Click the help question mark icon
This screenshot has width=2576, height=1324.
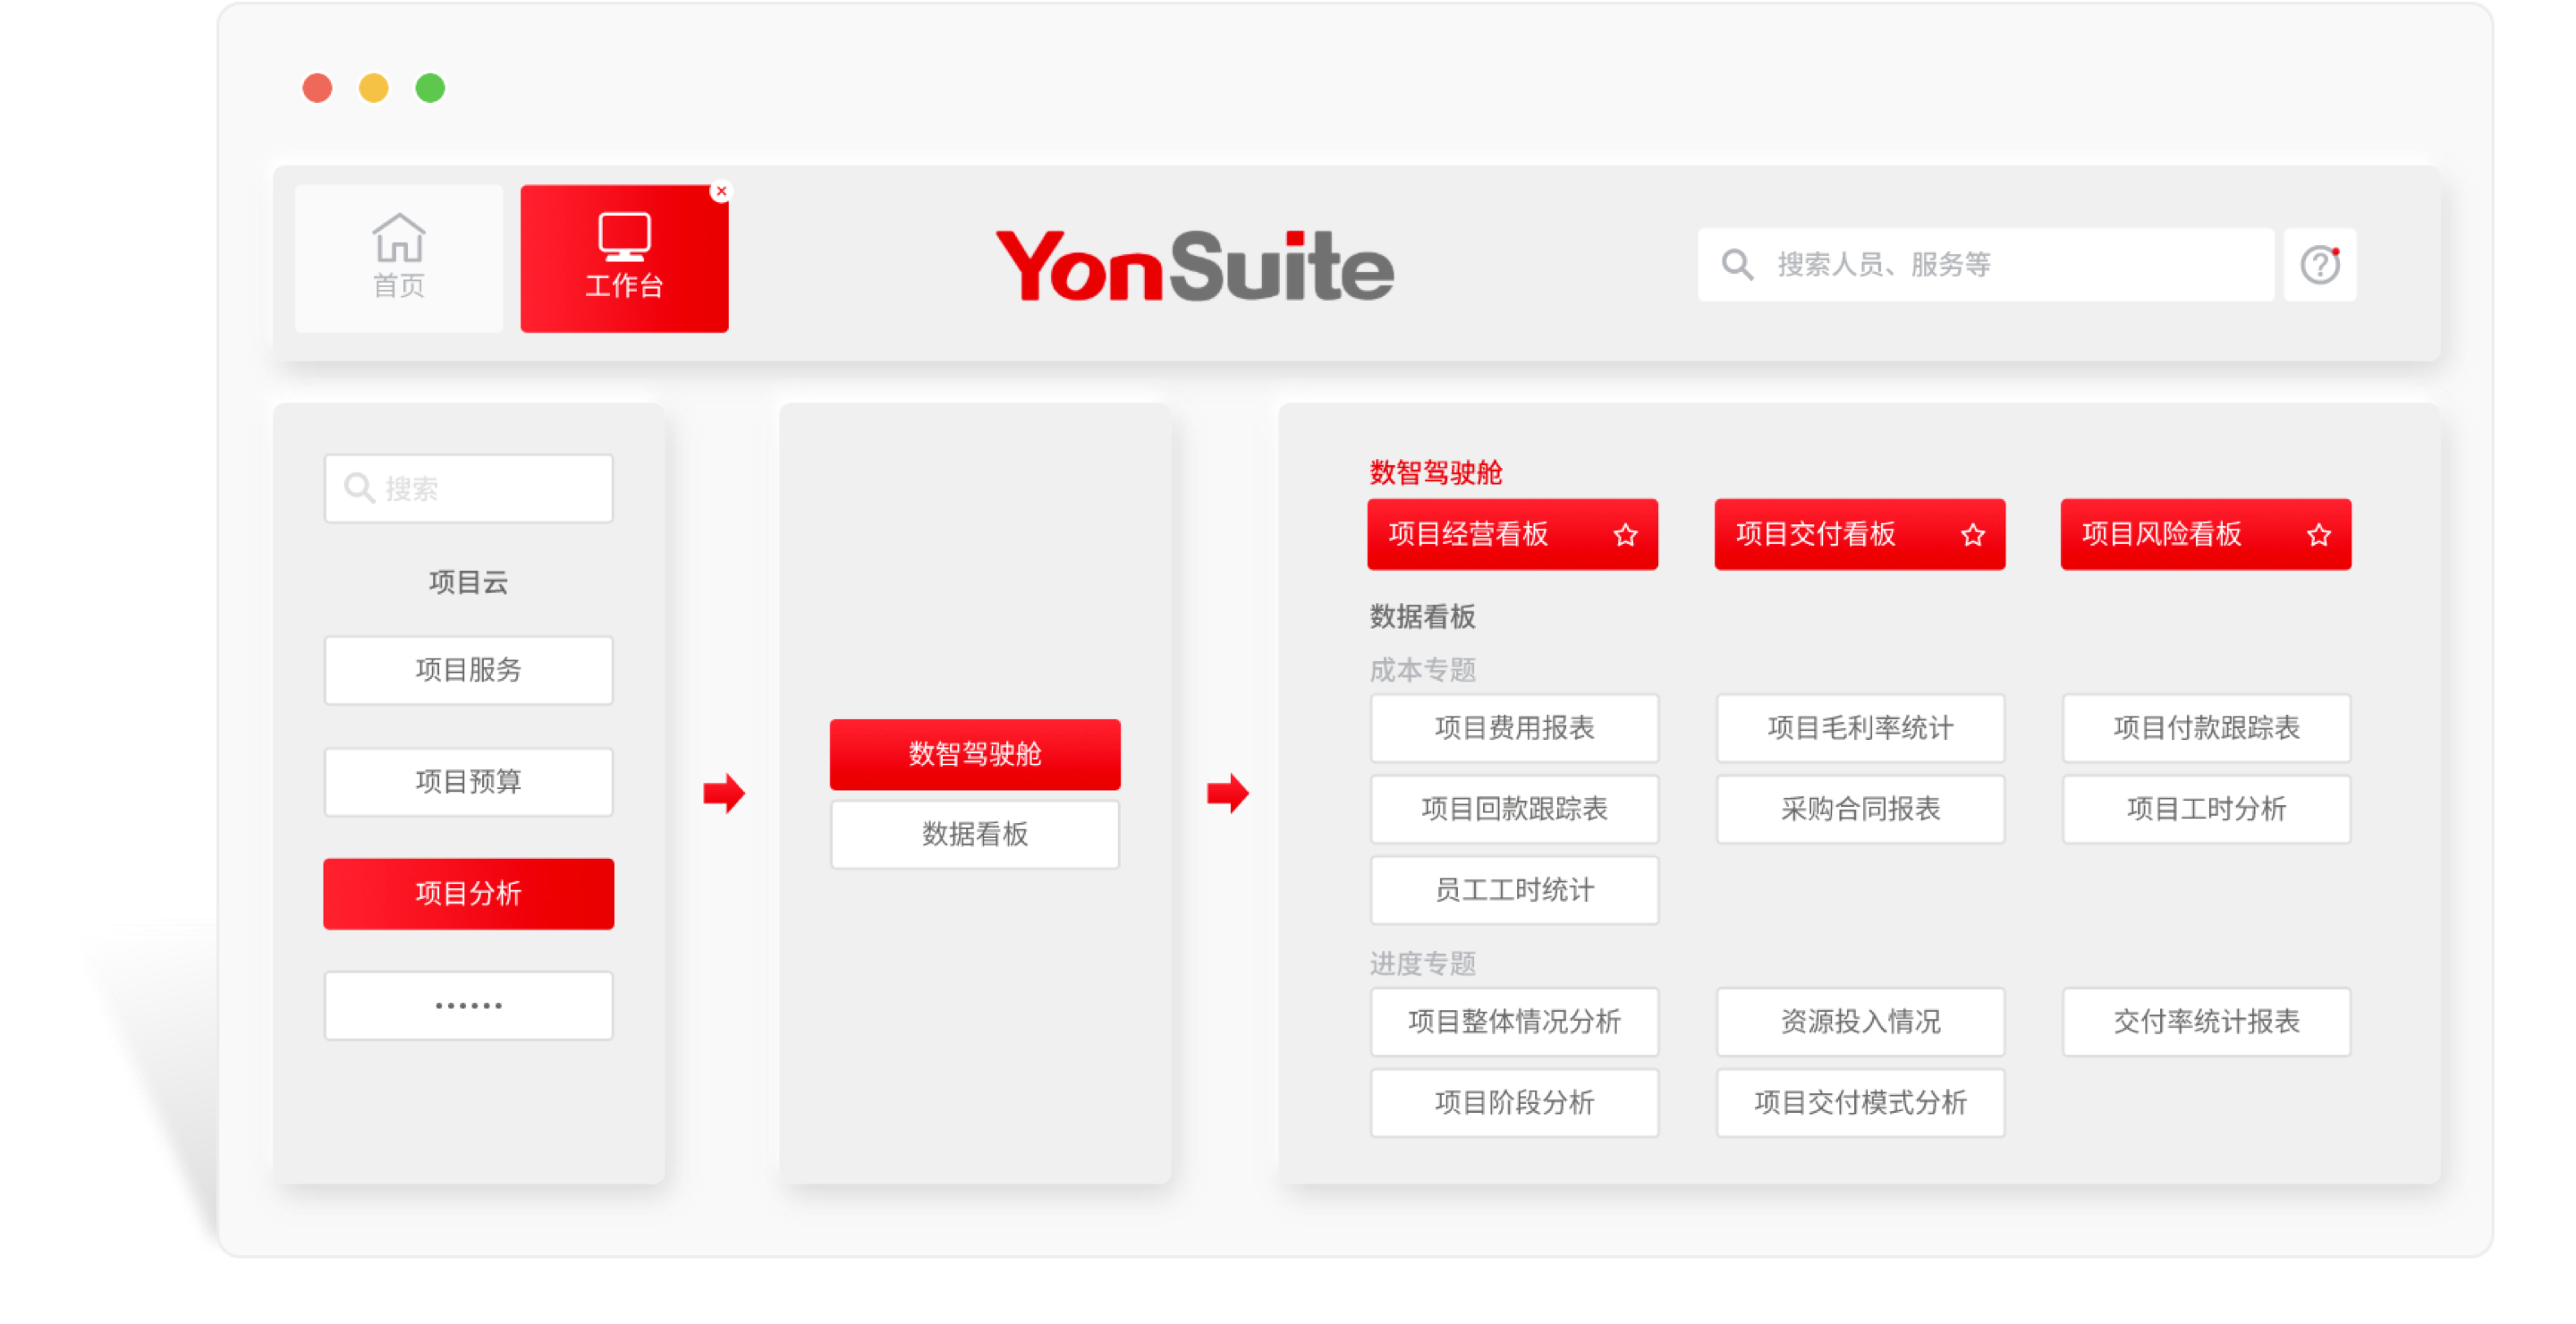click(x=2319, y=265)
